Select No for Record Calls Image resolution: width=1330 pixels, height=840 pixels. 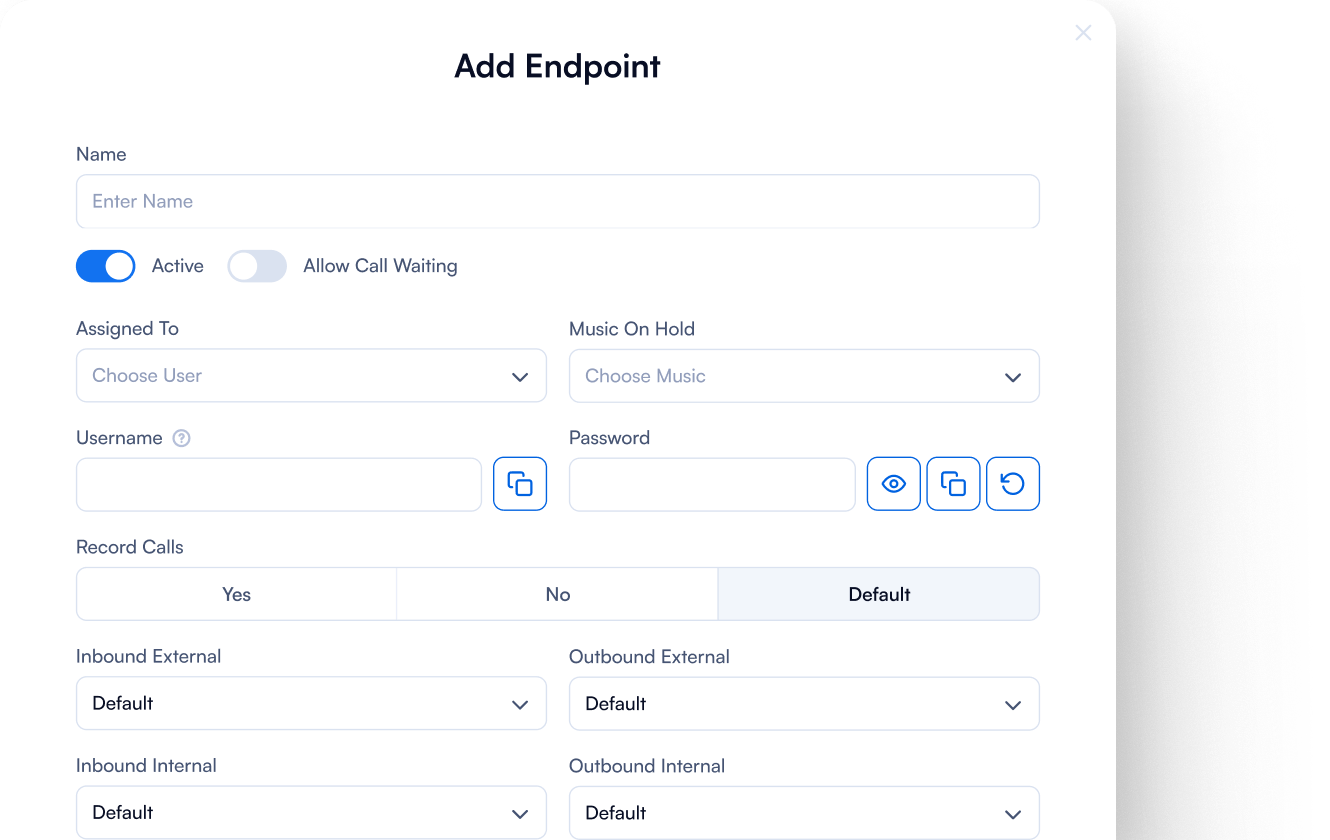(557, 594)
